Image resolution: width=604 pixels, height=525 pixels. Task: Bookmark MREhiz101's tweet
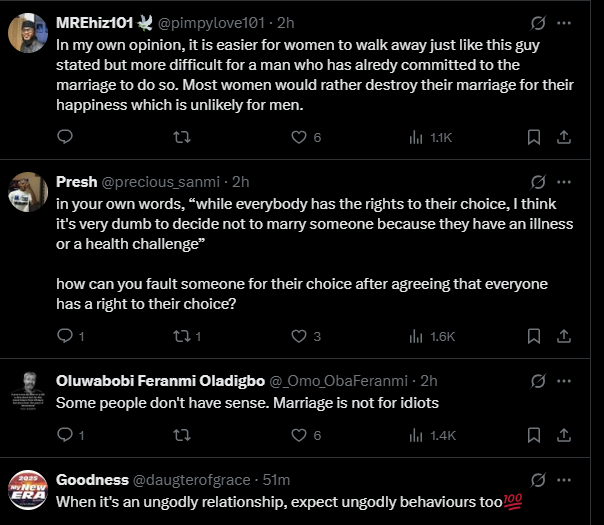point(534,137)
